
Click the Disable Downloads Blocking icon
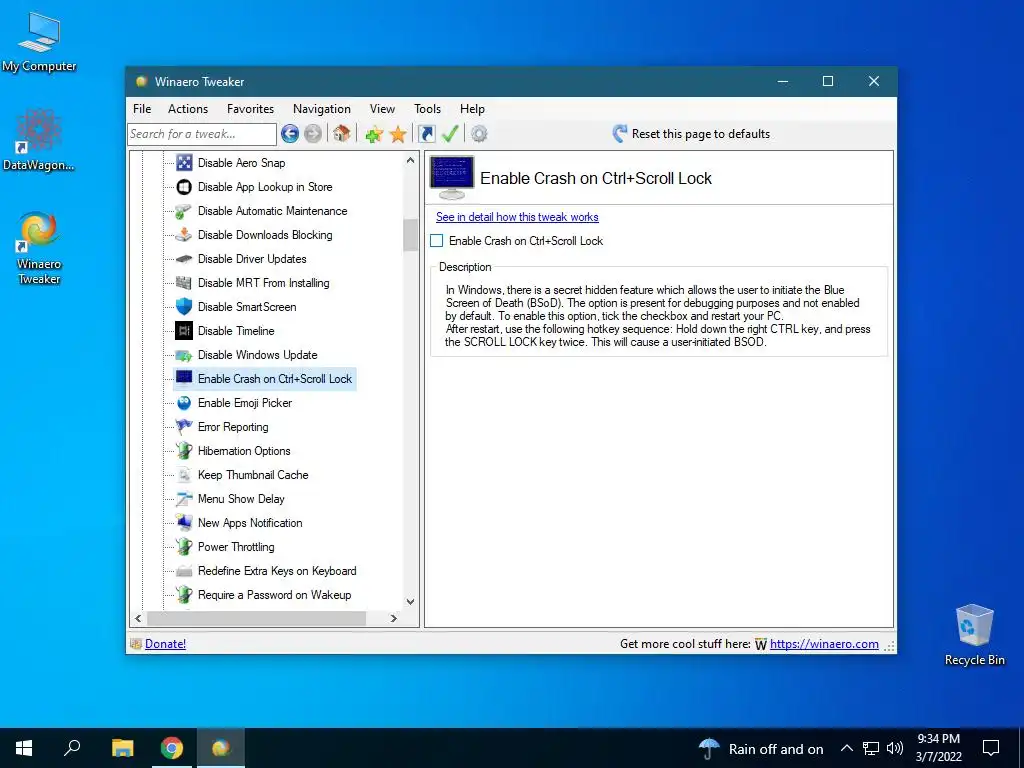click(184, 235)
